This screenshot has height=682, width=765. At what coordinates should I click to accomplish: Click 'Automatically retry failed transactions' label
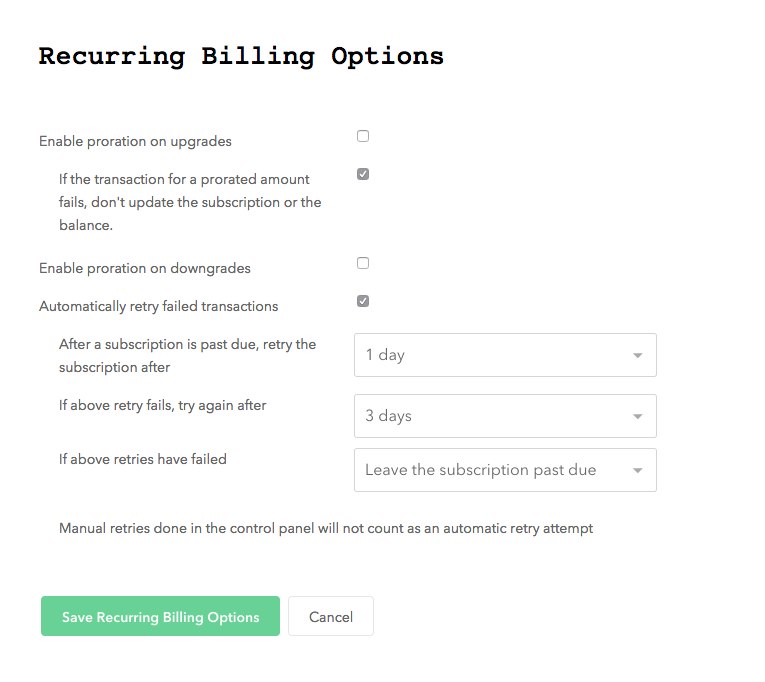pyautogui.click(x=159, y=306)
